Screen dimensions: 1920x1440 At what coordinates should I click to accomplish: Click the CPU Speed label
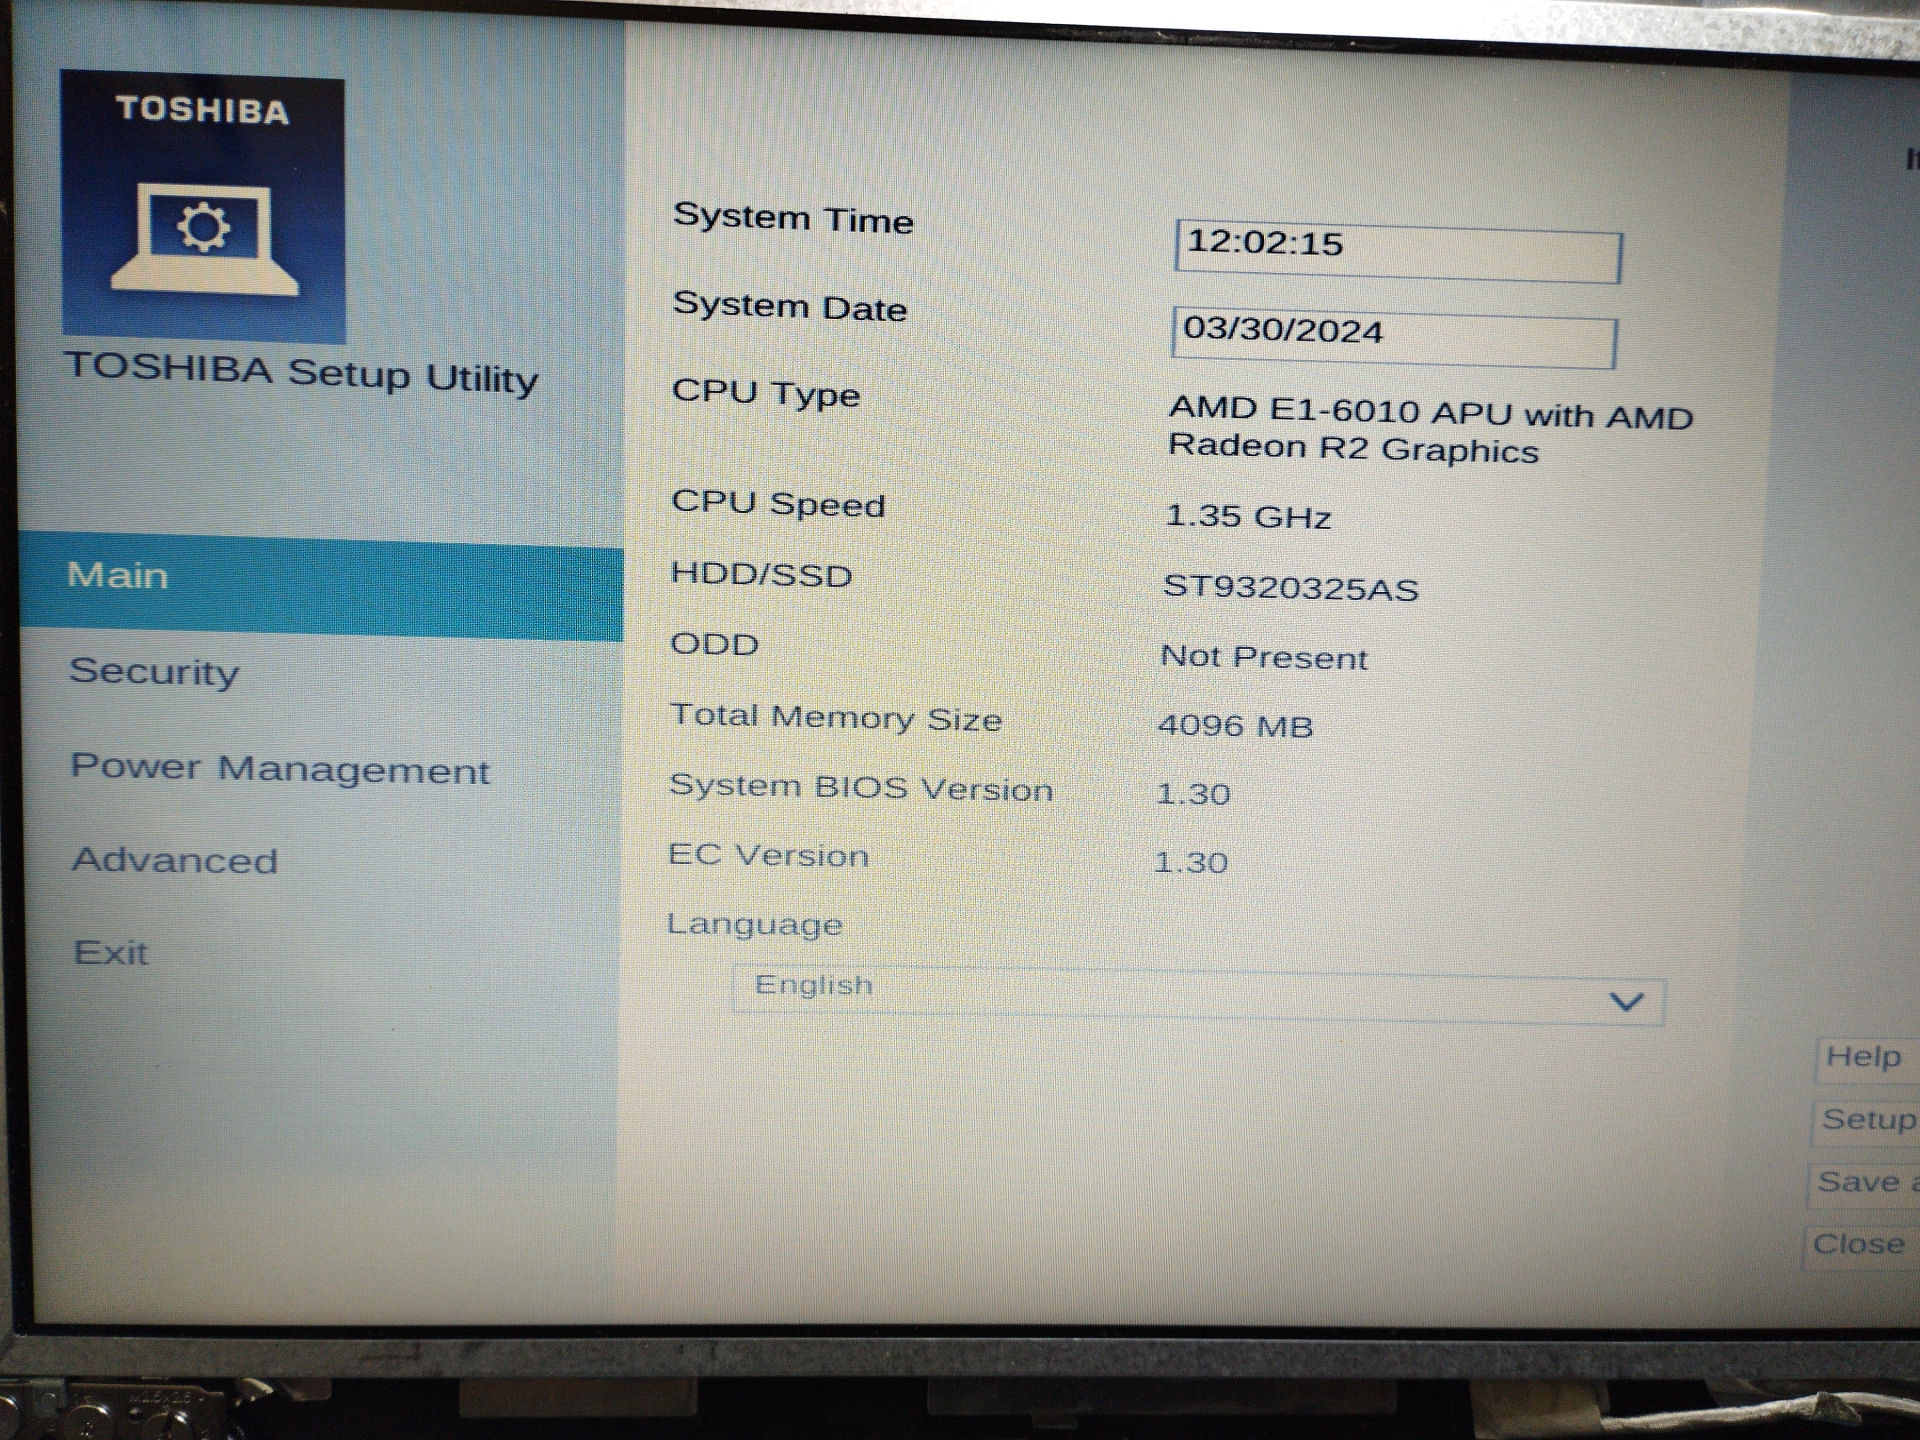pos(778,503)
